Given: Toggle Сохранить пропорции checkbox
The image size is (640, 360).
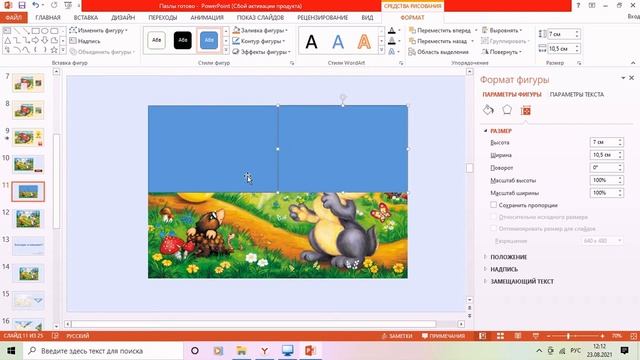Looking at the screenshot, I should 493,205.
